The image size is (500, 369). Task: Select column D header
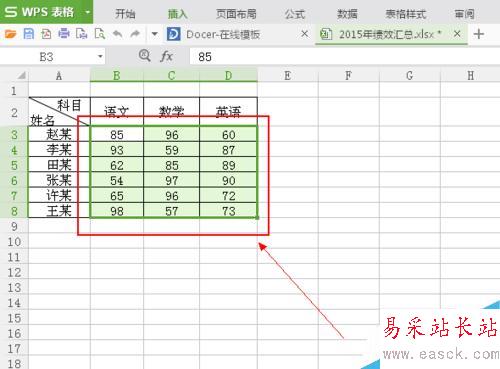tap(228, 75)
